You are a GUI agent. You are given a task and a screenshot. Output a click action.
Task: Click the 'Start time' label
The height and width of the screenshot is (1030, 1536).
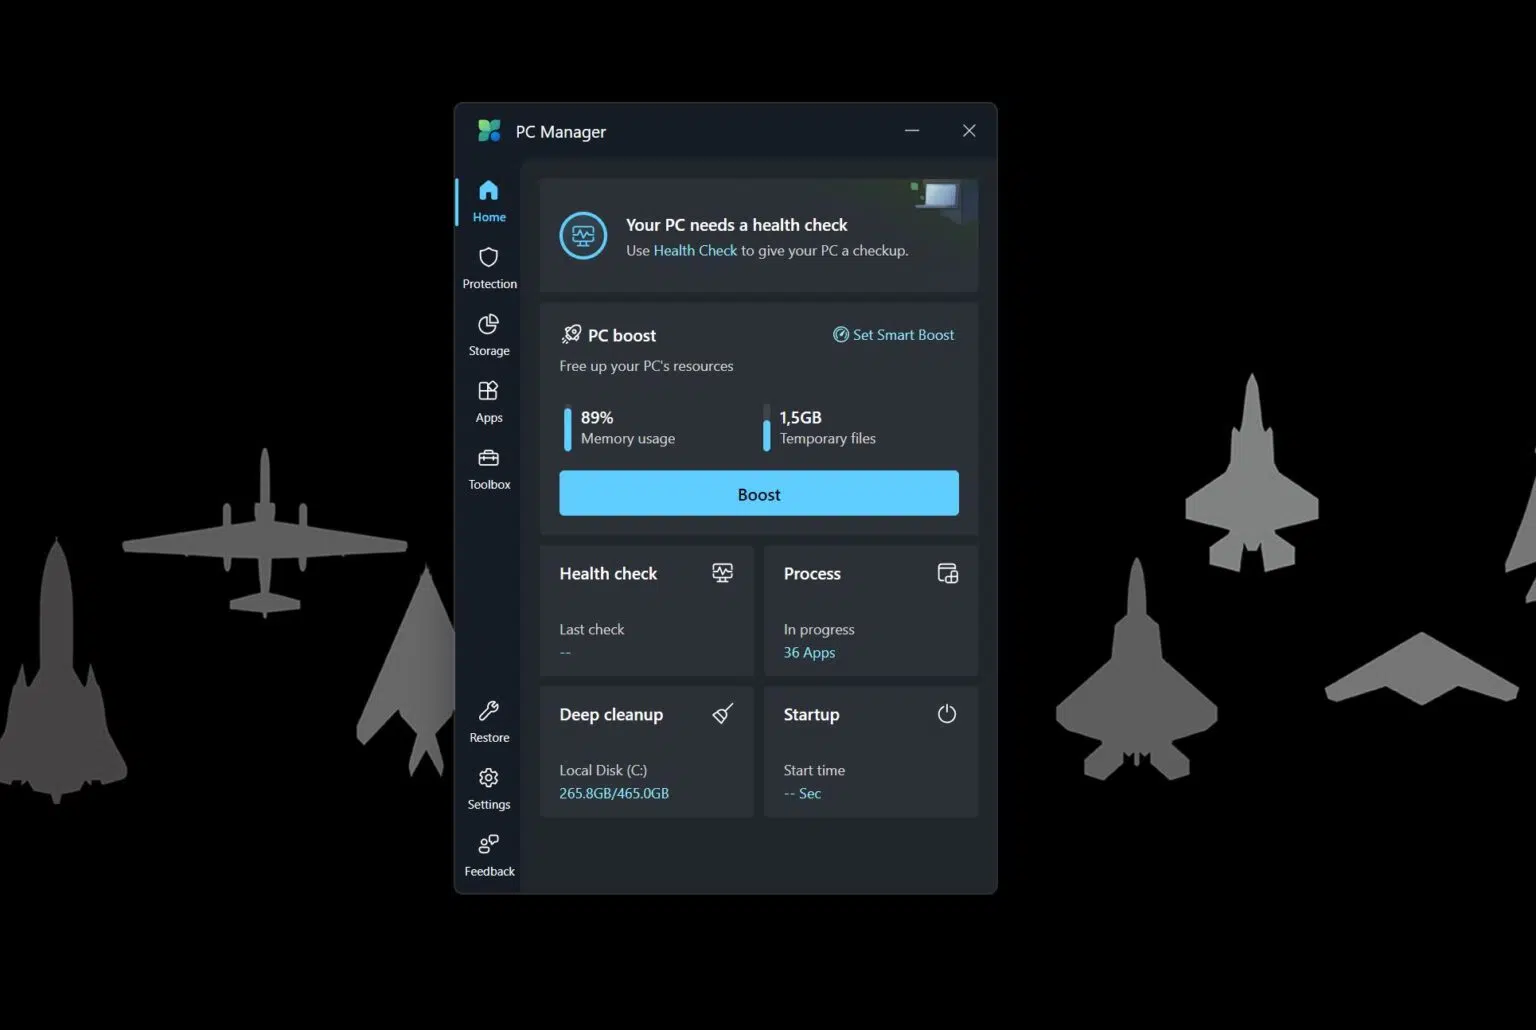pos(814,771)
